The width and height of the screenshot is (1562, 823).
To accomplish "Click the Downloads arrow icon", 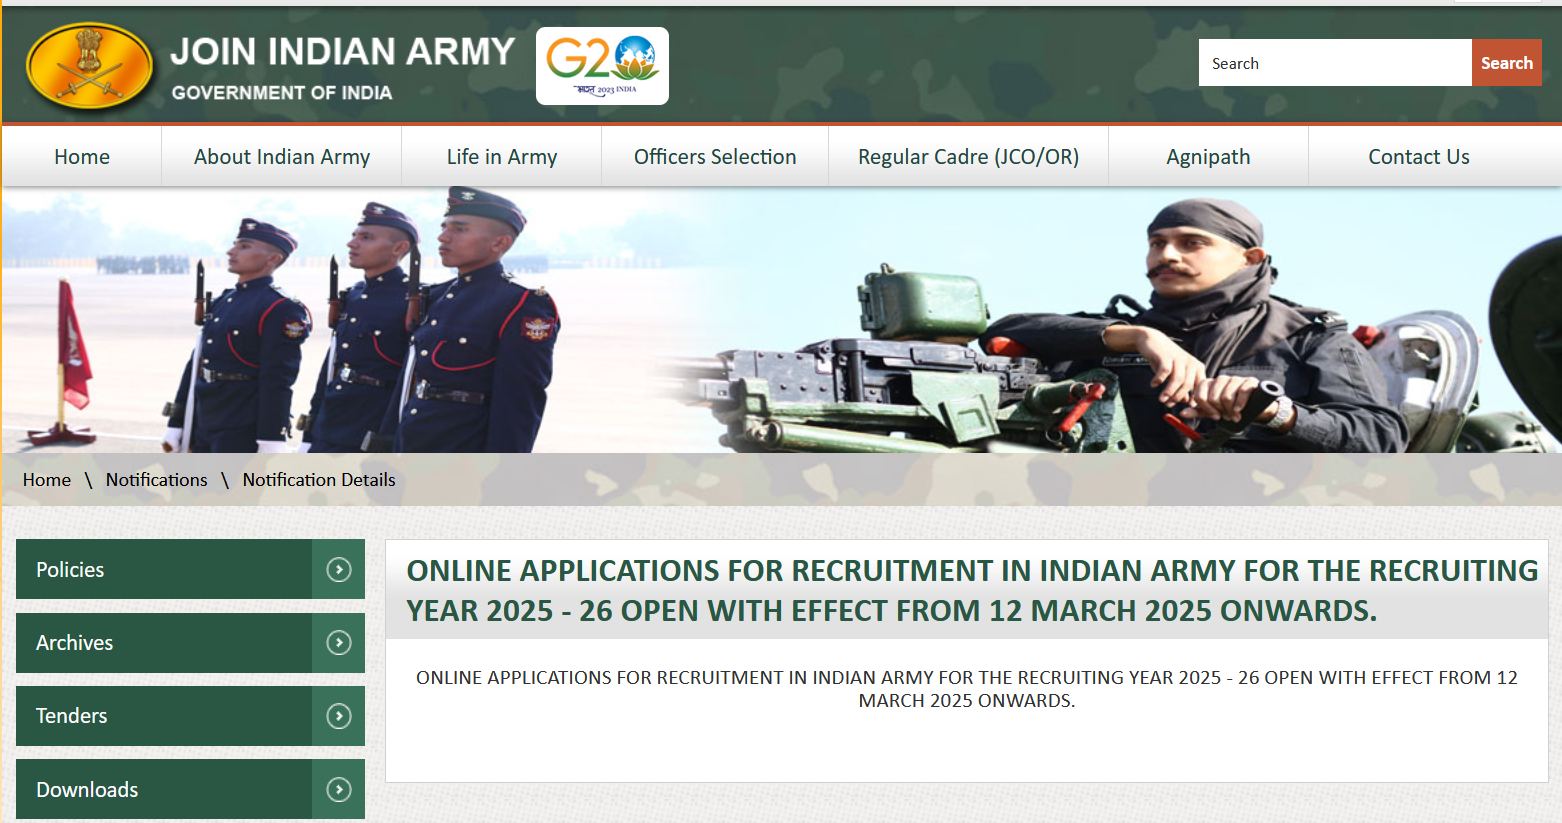I will 339,789.
